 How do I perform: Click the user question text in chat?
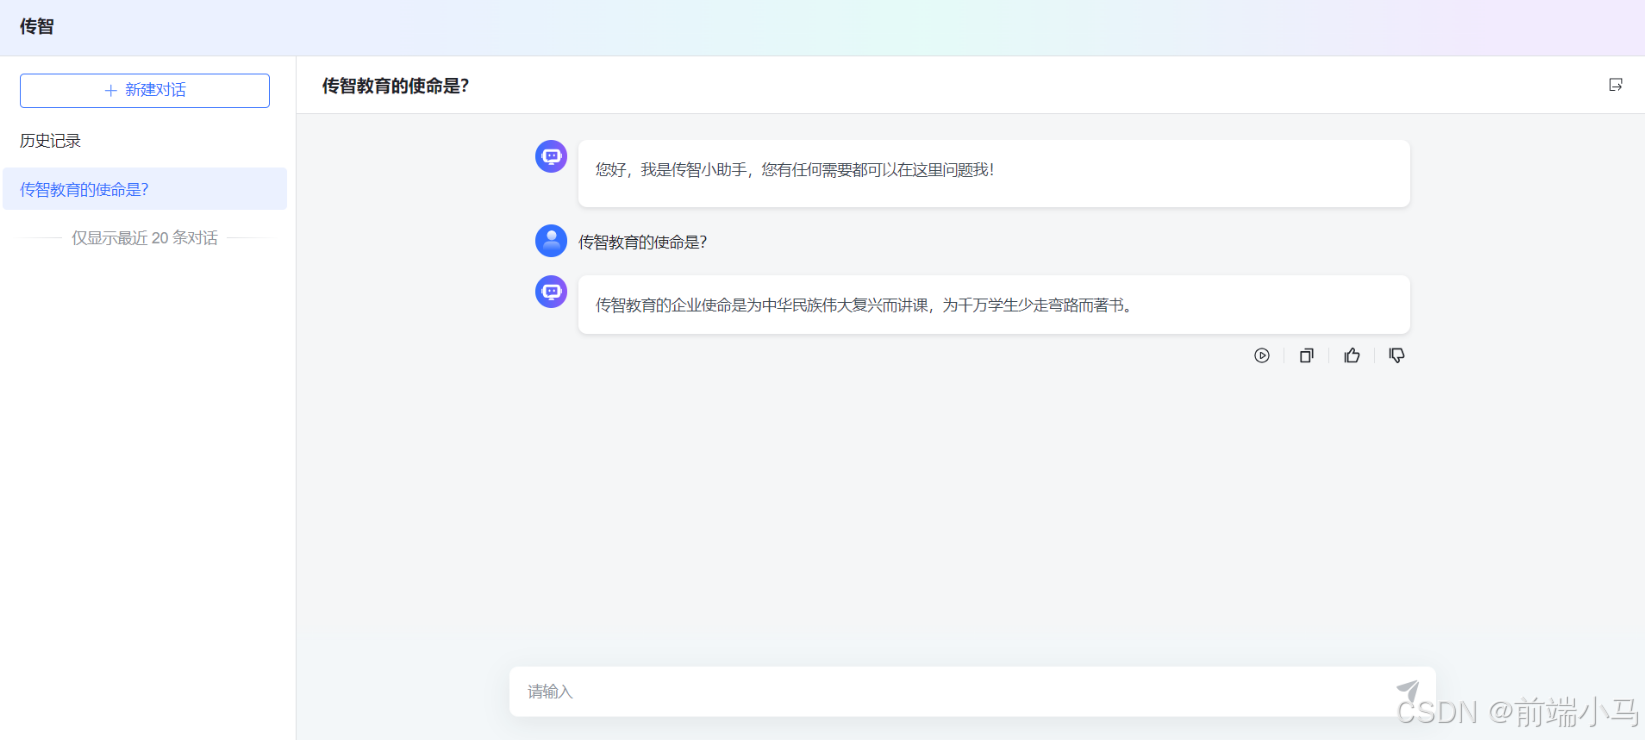click(643, 242)
